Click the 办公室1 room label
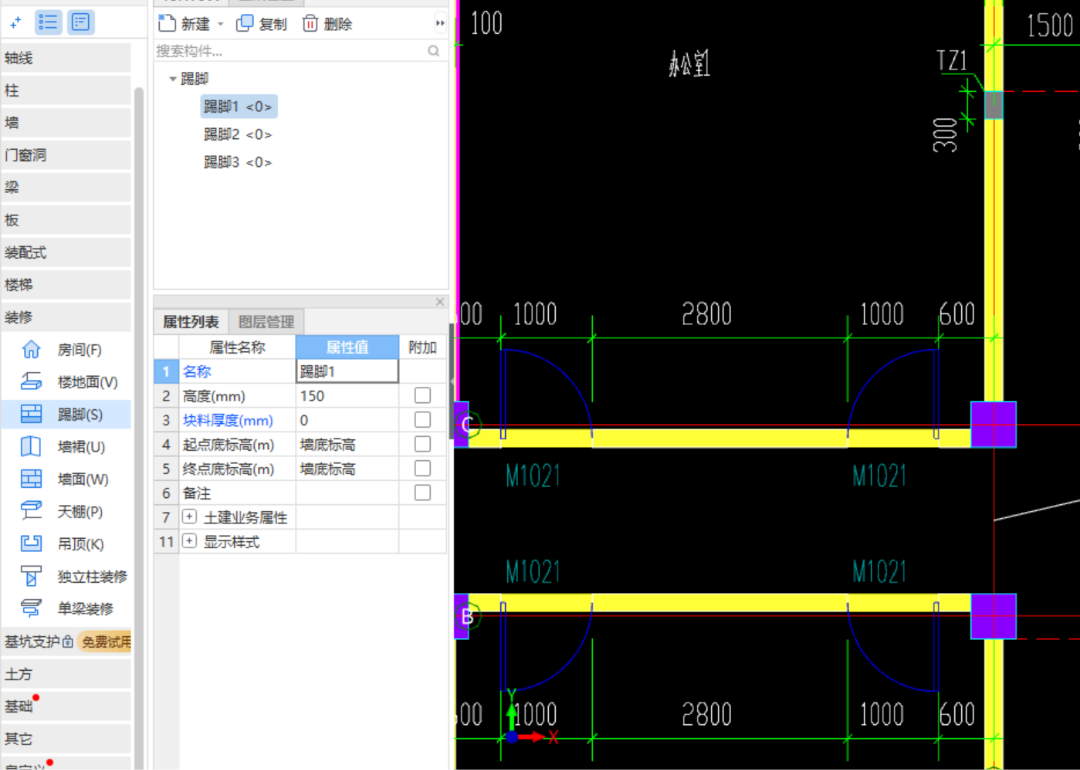Image resolution: width=1080 pixels, height=770 pixels. click(689, 65)
